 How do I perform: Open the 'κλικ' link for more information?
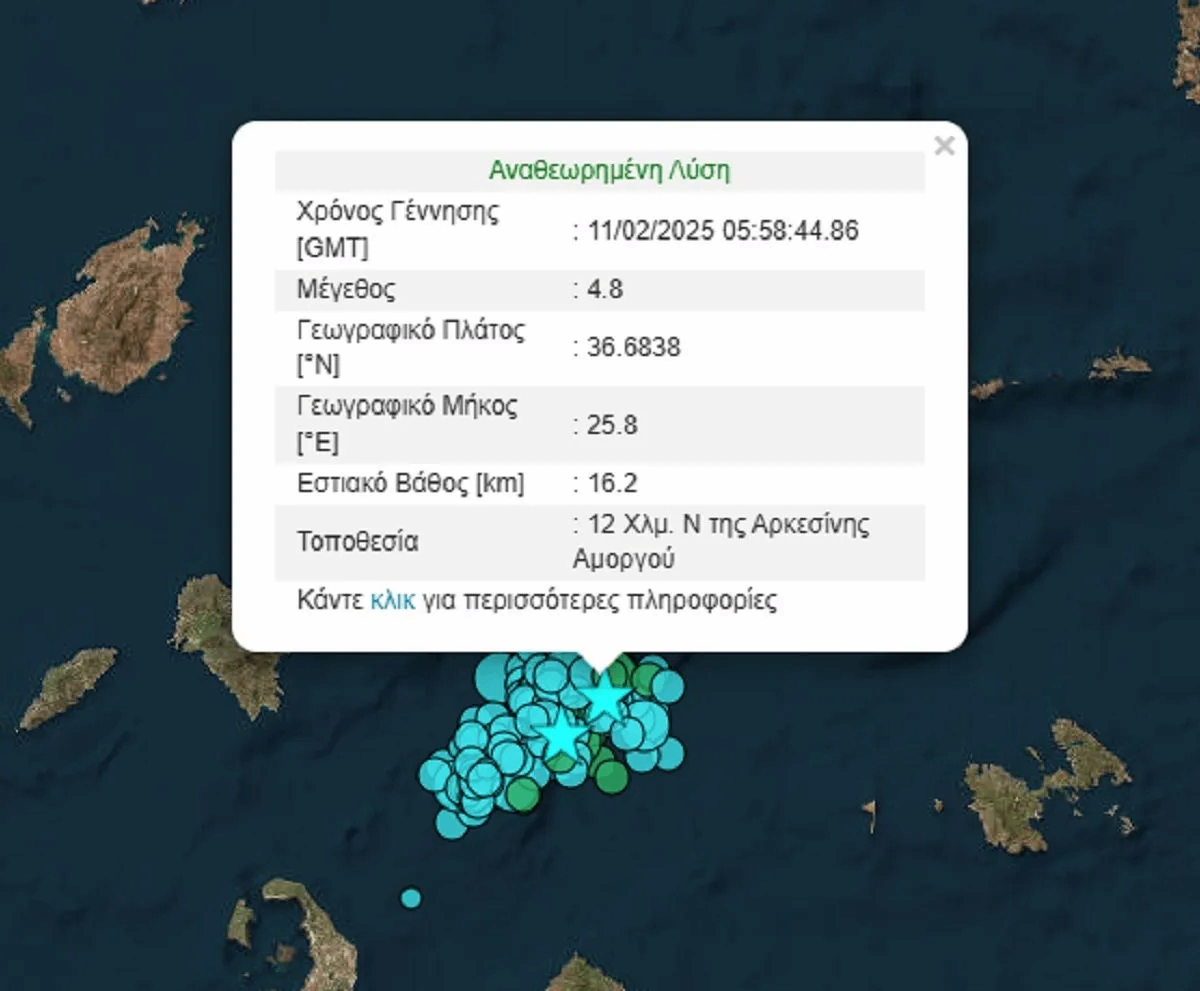tap(392, 601)
